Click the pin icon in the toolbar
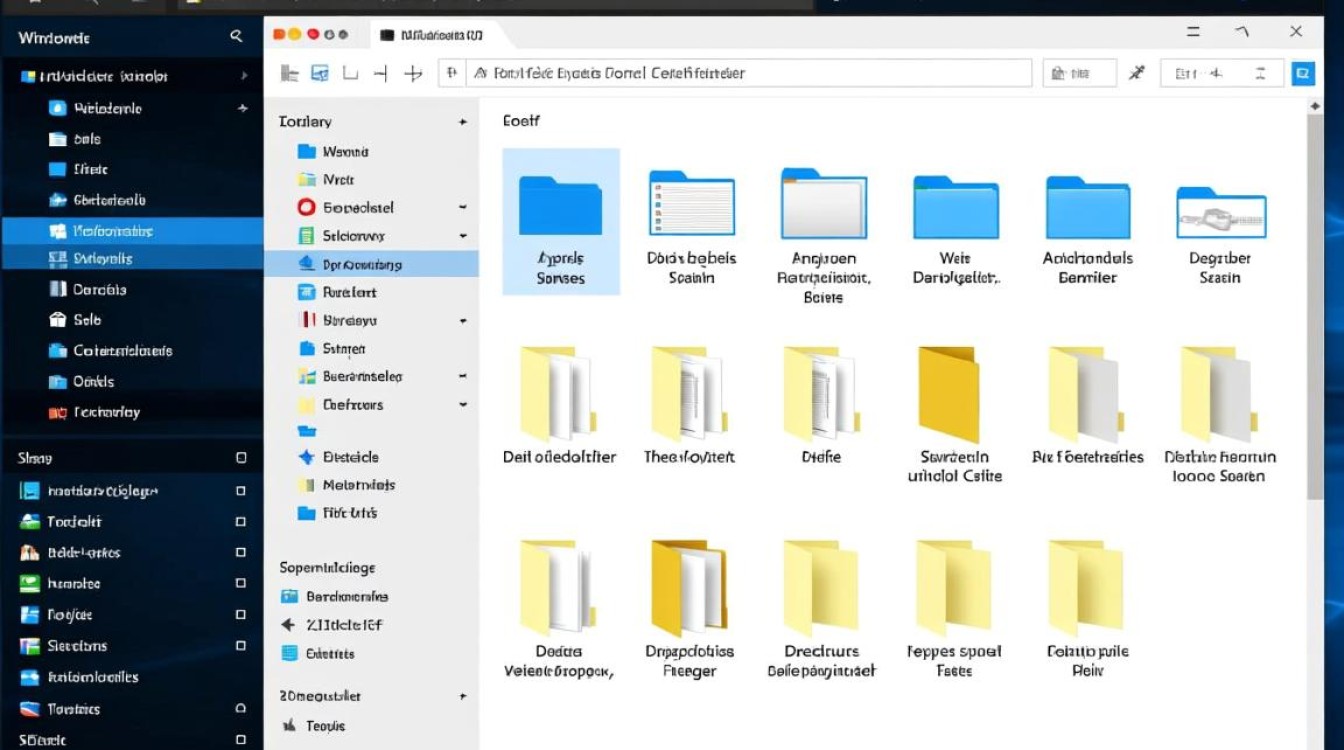Screen dimensions: 1344x750 (1136, 73)
